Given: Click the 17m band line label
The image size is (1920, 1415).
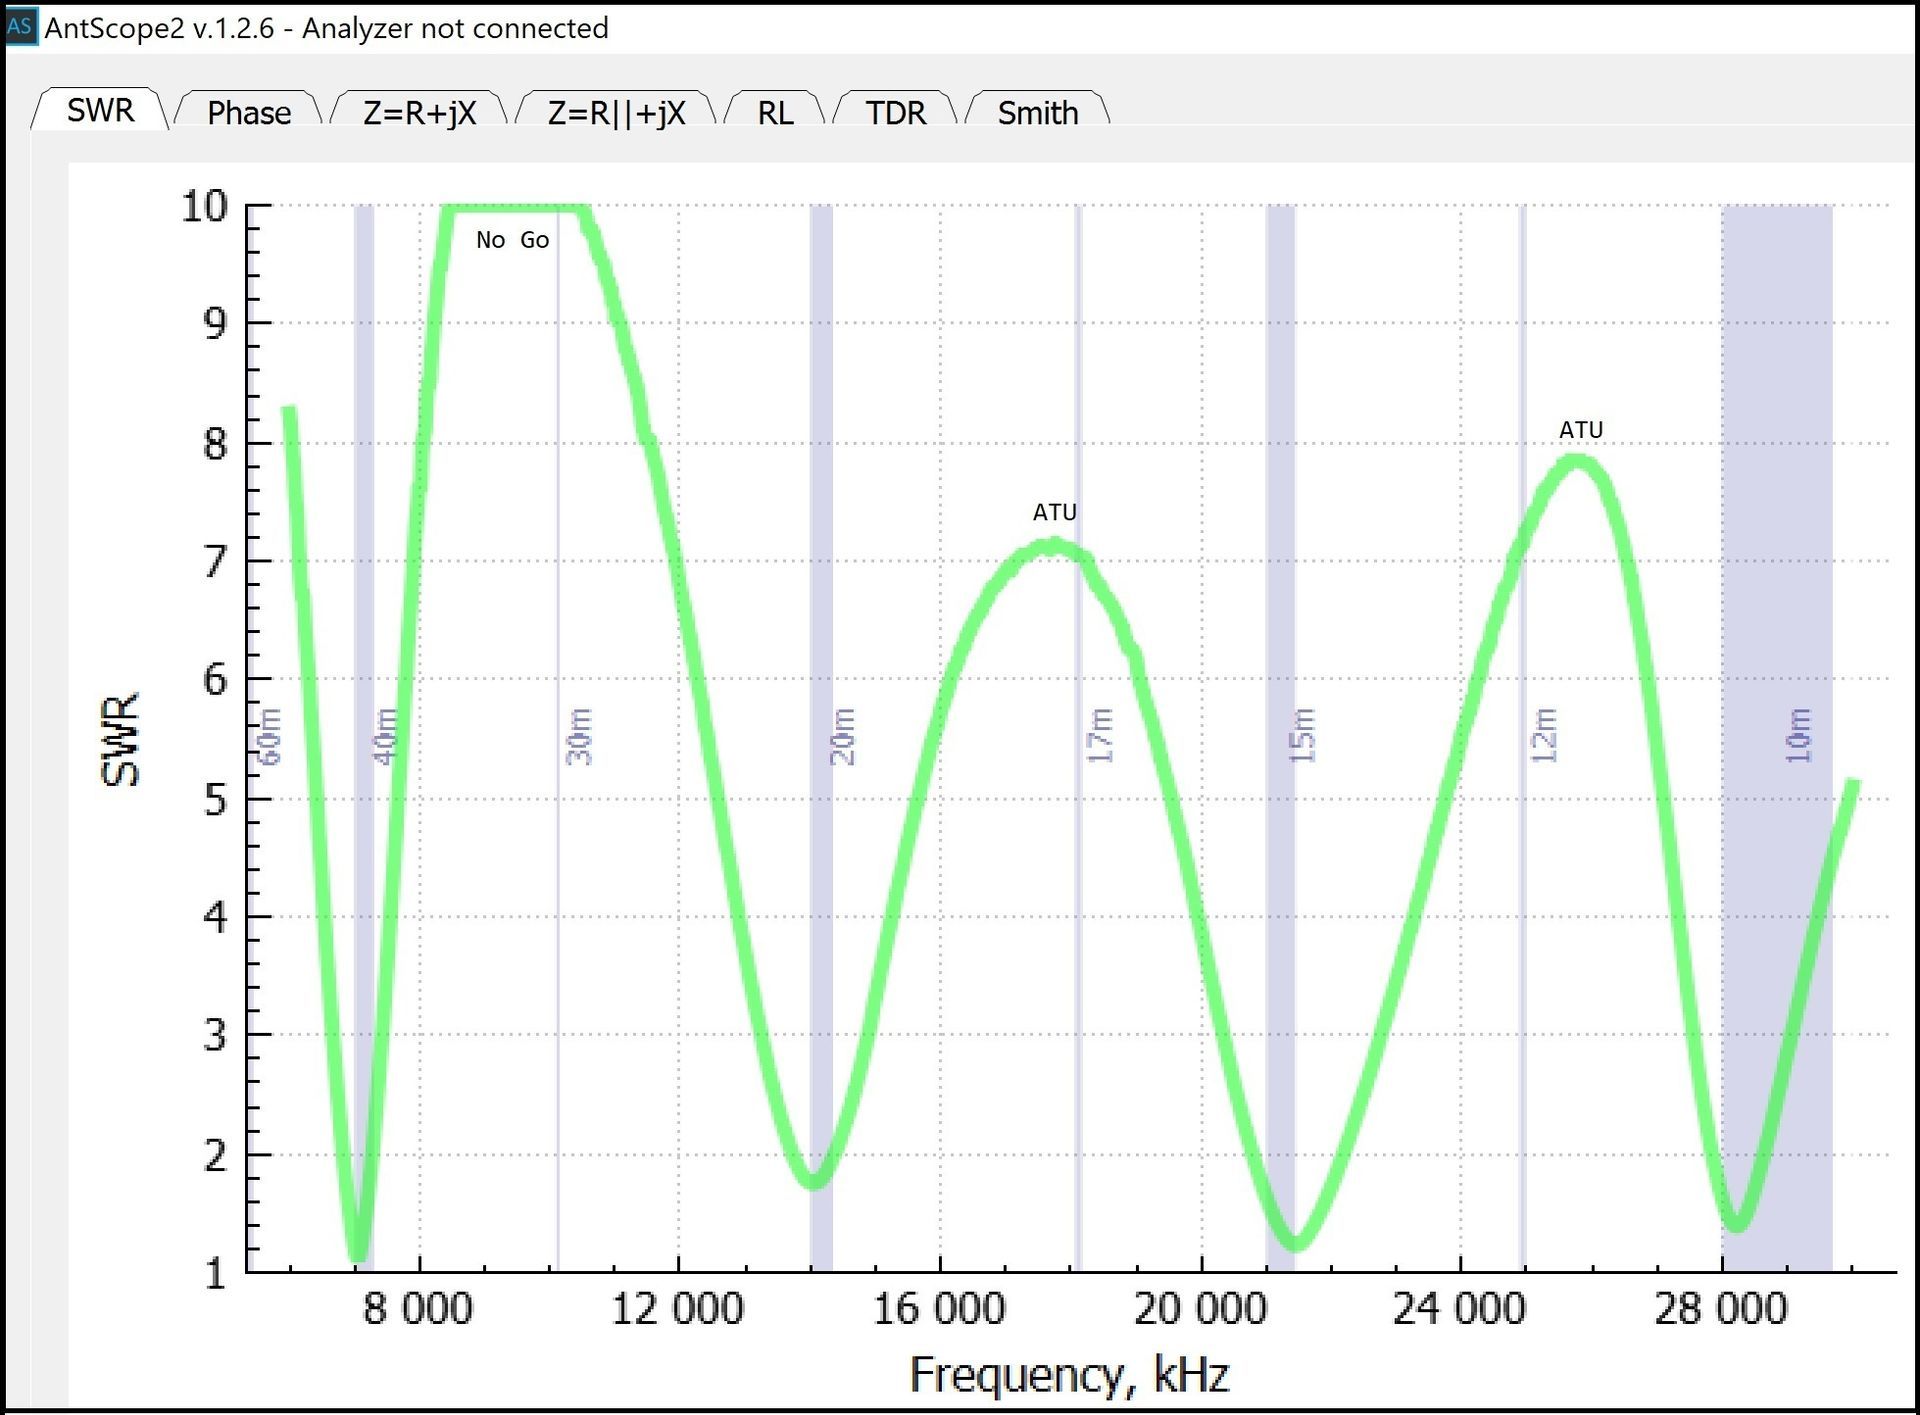Looking at the screenshot, I should click(x=1100, y=736).
